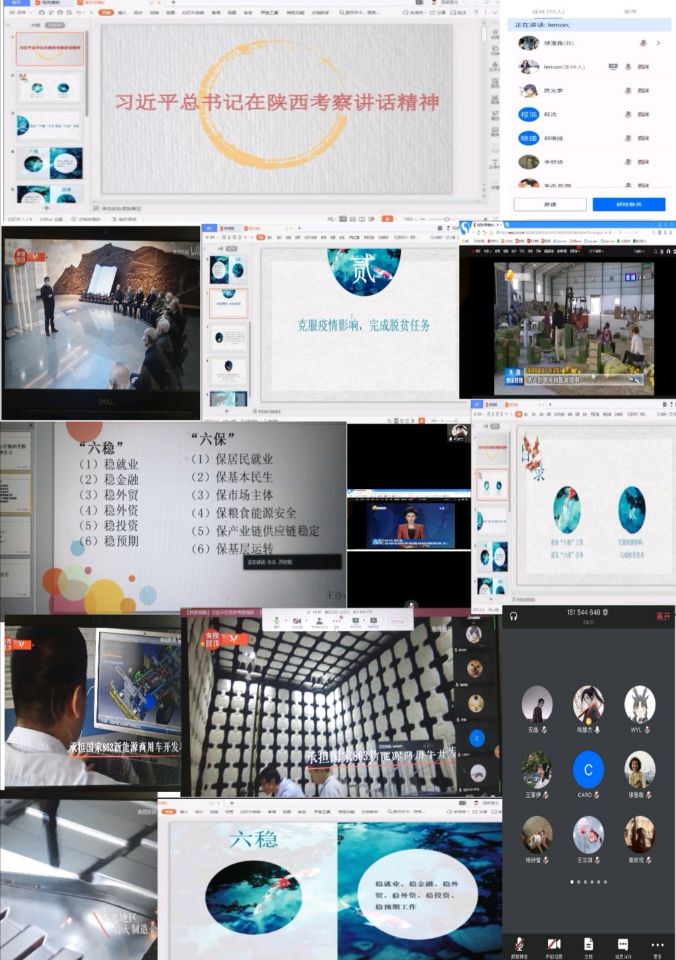Click orange Home ribbon tab in top WPS window
The height and width of the screenshot is (960, 676).
[x=106, y=12]
